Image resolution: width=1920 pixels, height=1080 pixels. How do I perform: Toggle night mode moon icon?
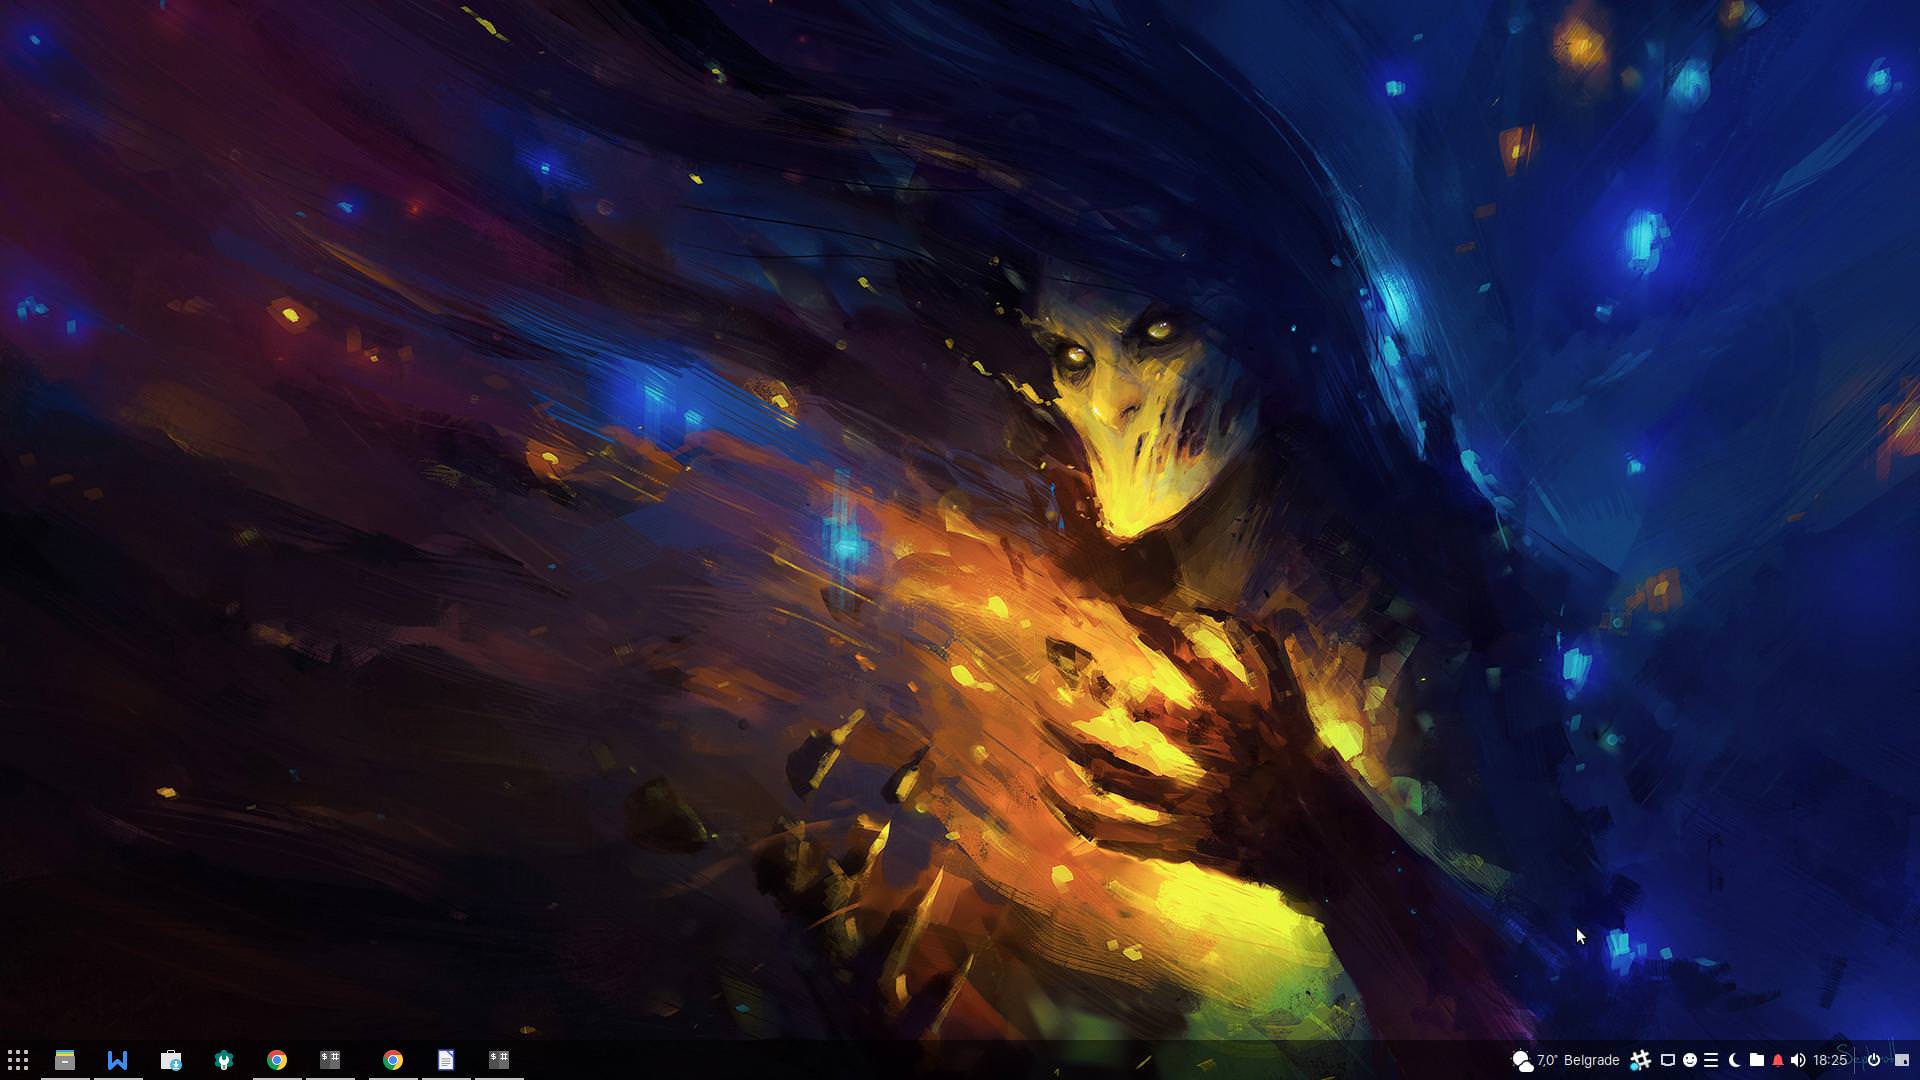point(1734,1060)
